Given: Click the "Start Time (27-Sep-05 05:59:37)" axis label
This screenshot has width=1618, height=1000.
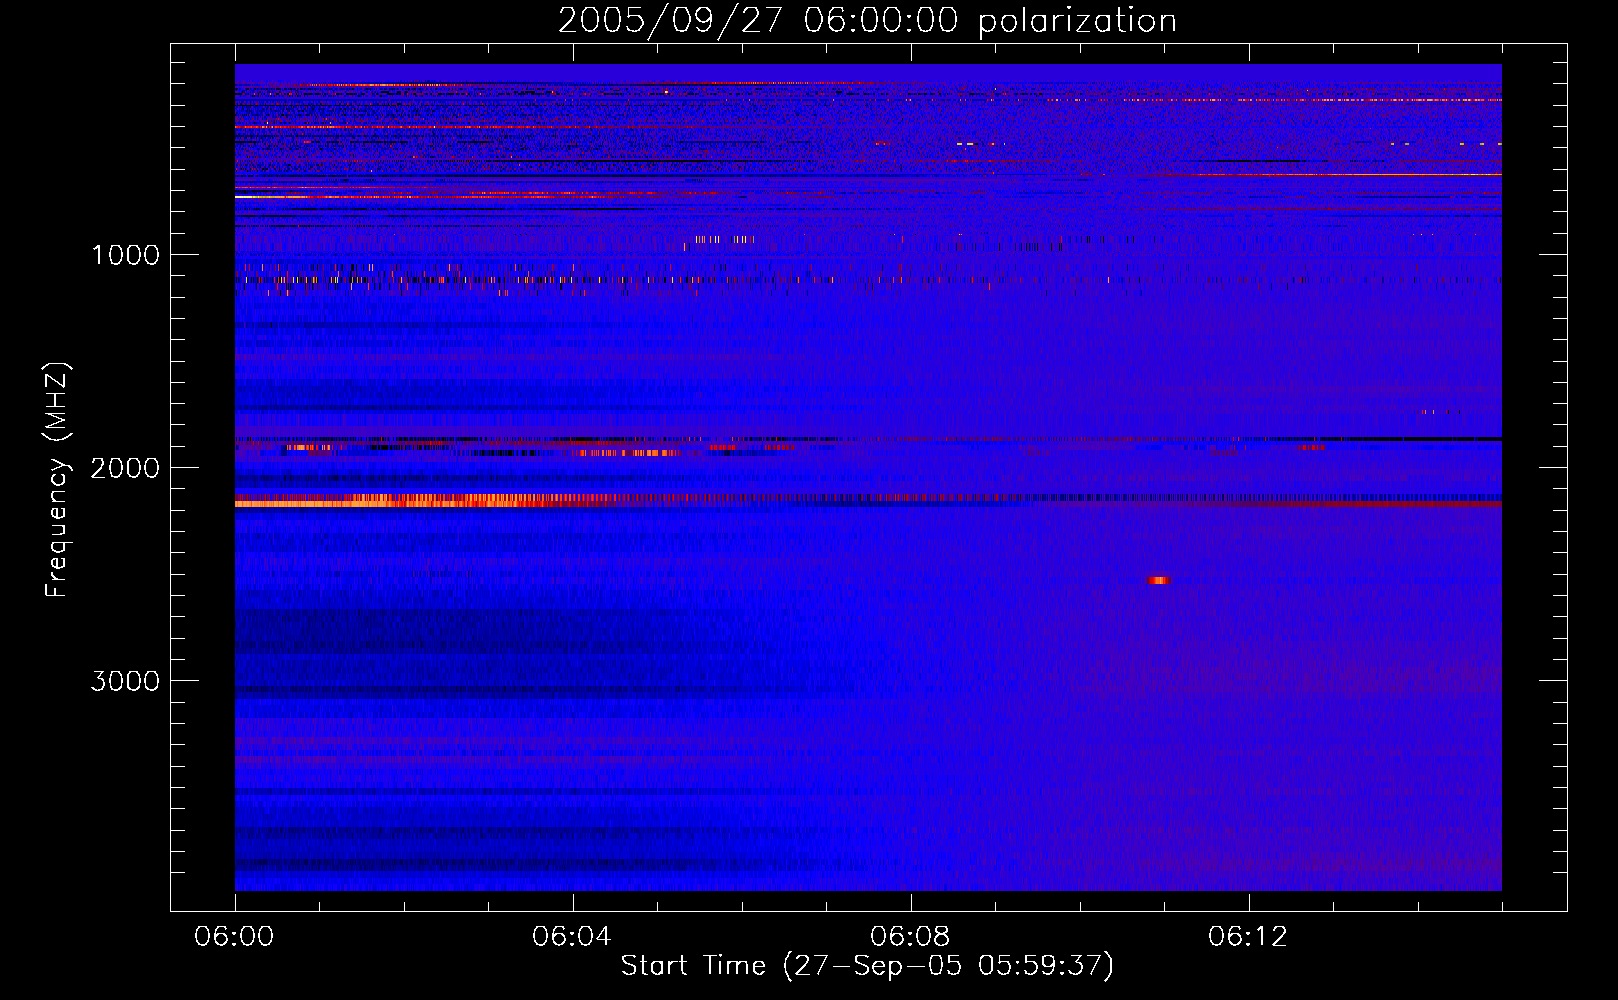Looking at the screenshot, I should pyautogui.click(x=867, y=966).
